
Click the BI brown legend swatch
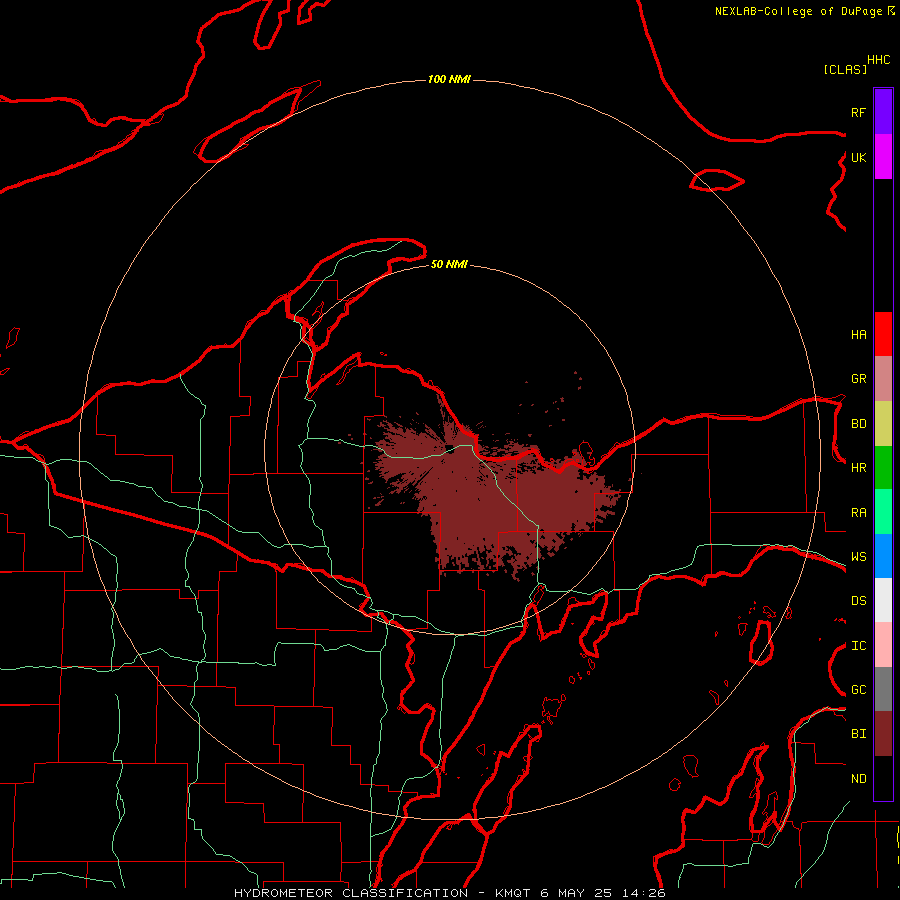coord(883,734)
